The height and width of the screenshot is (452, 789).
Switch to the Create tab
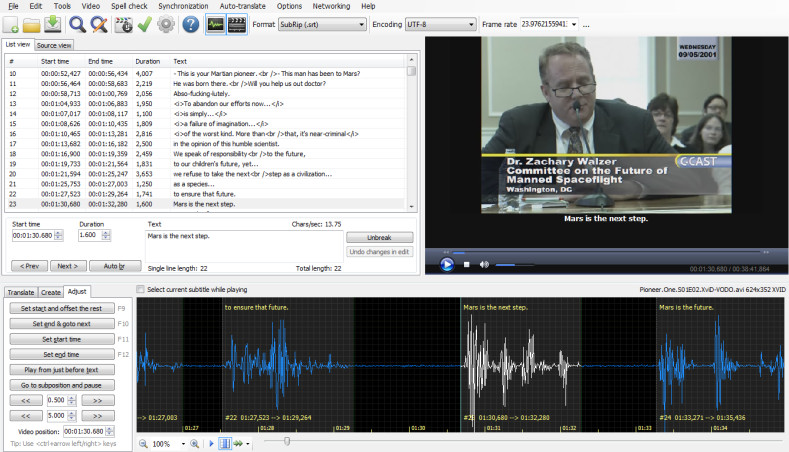pyautogui.click(x=51, y=292)
